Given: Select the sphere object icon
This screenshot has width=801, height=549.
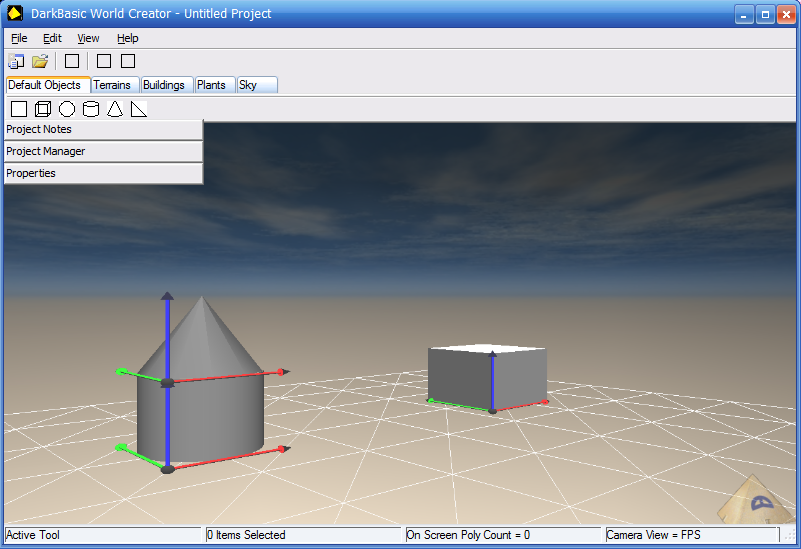Looking at the screenshot, I should (67, 109).
